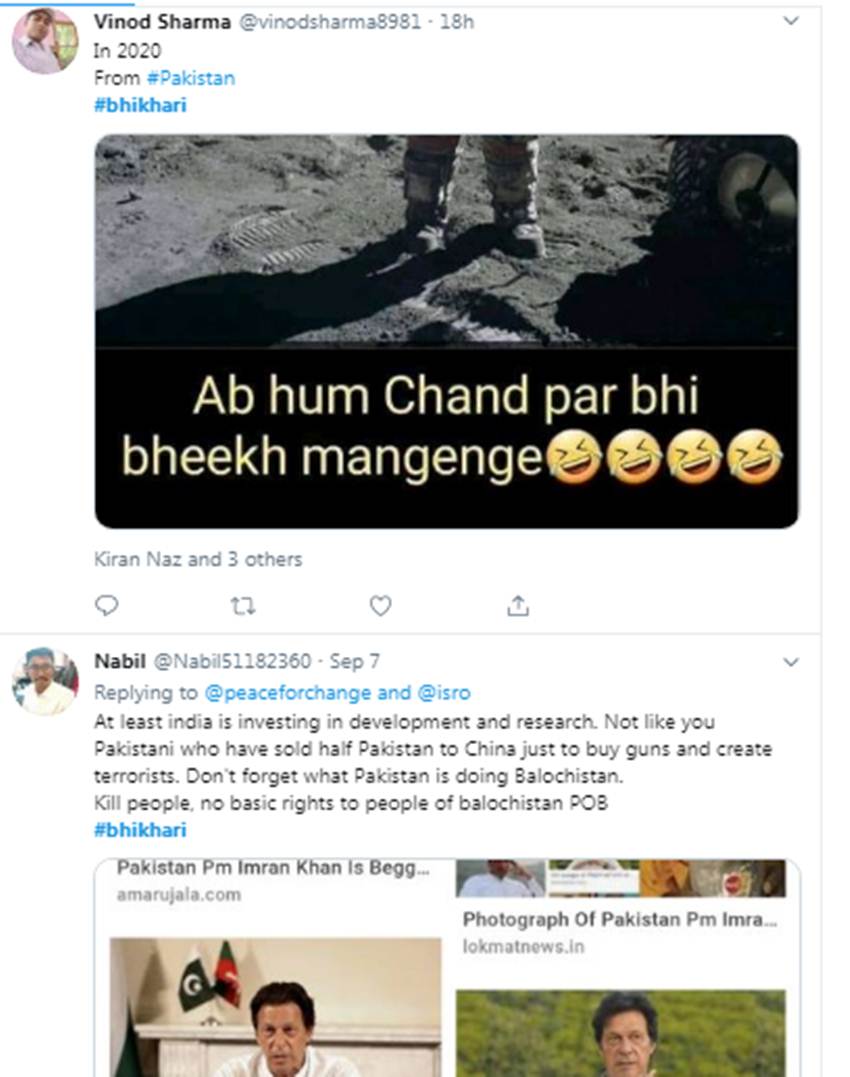850x1077 pixels.
Task: Click Nabil's display name
Action: click(118, 661)
